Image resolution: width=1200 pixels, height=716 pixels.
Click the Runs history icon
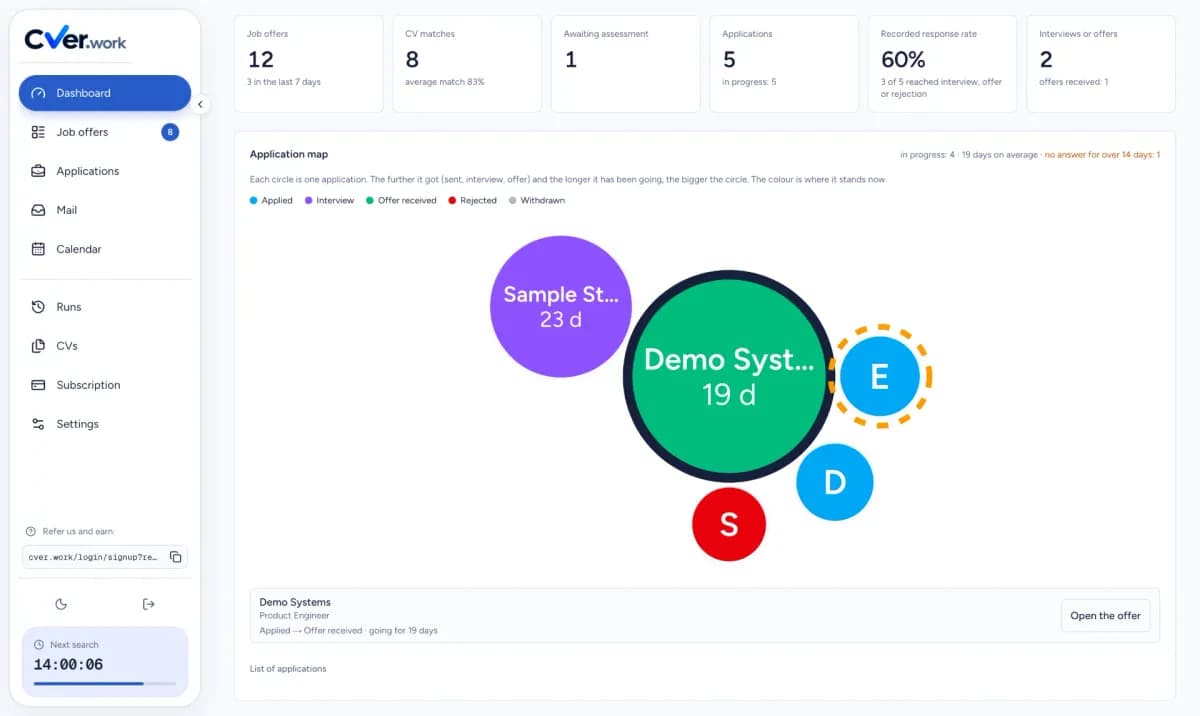(x=38, y=307)
